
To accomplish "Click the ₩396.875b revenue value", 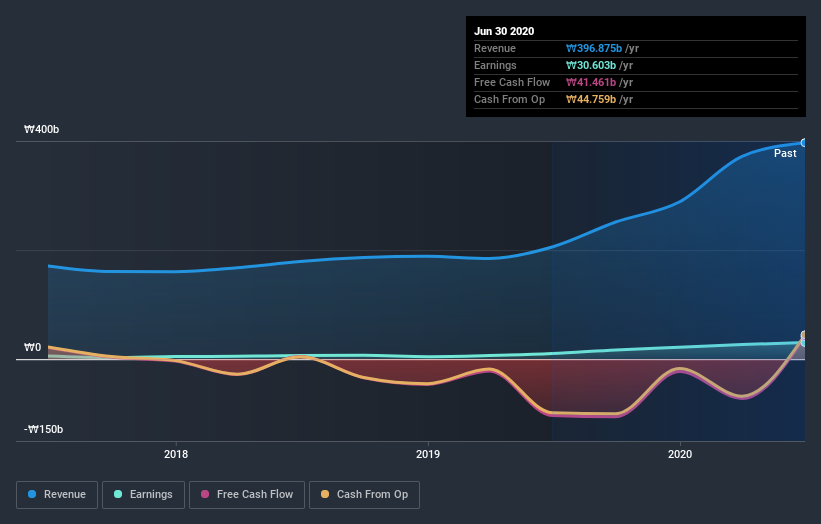I will (x=594, y=49).
